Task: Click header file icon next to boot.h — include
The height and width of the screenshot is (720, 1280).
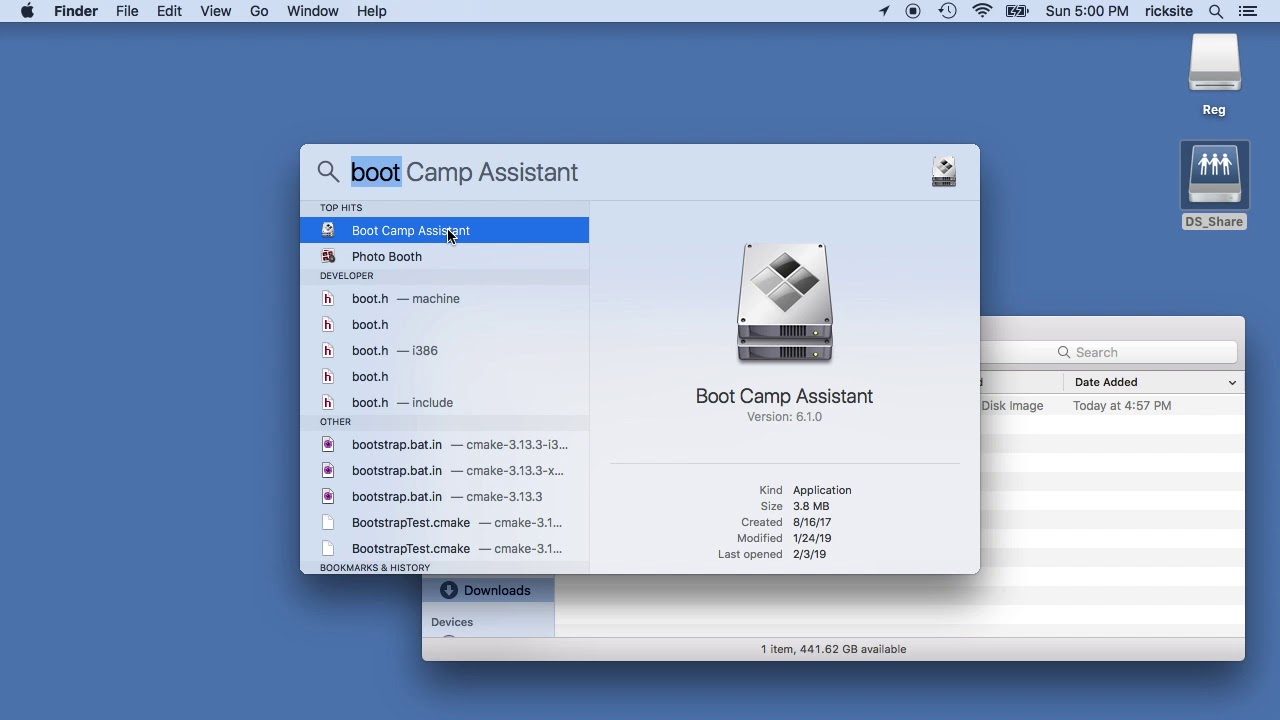Action: pos(328,402)
